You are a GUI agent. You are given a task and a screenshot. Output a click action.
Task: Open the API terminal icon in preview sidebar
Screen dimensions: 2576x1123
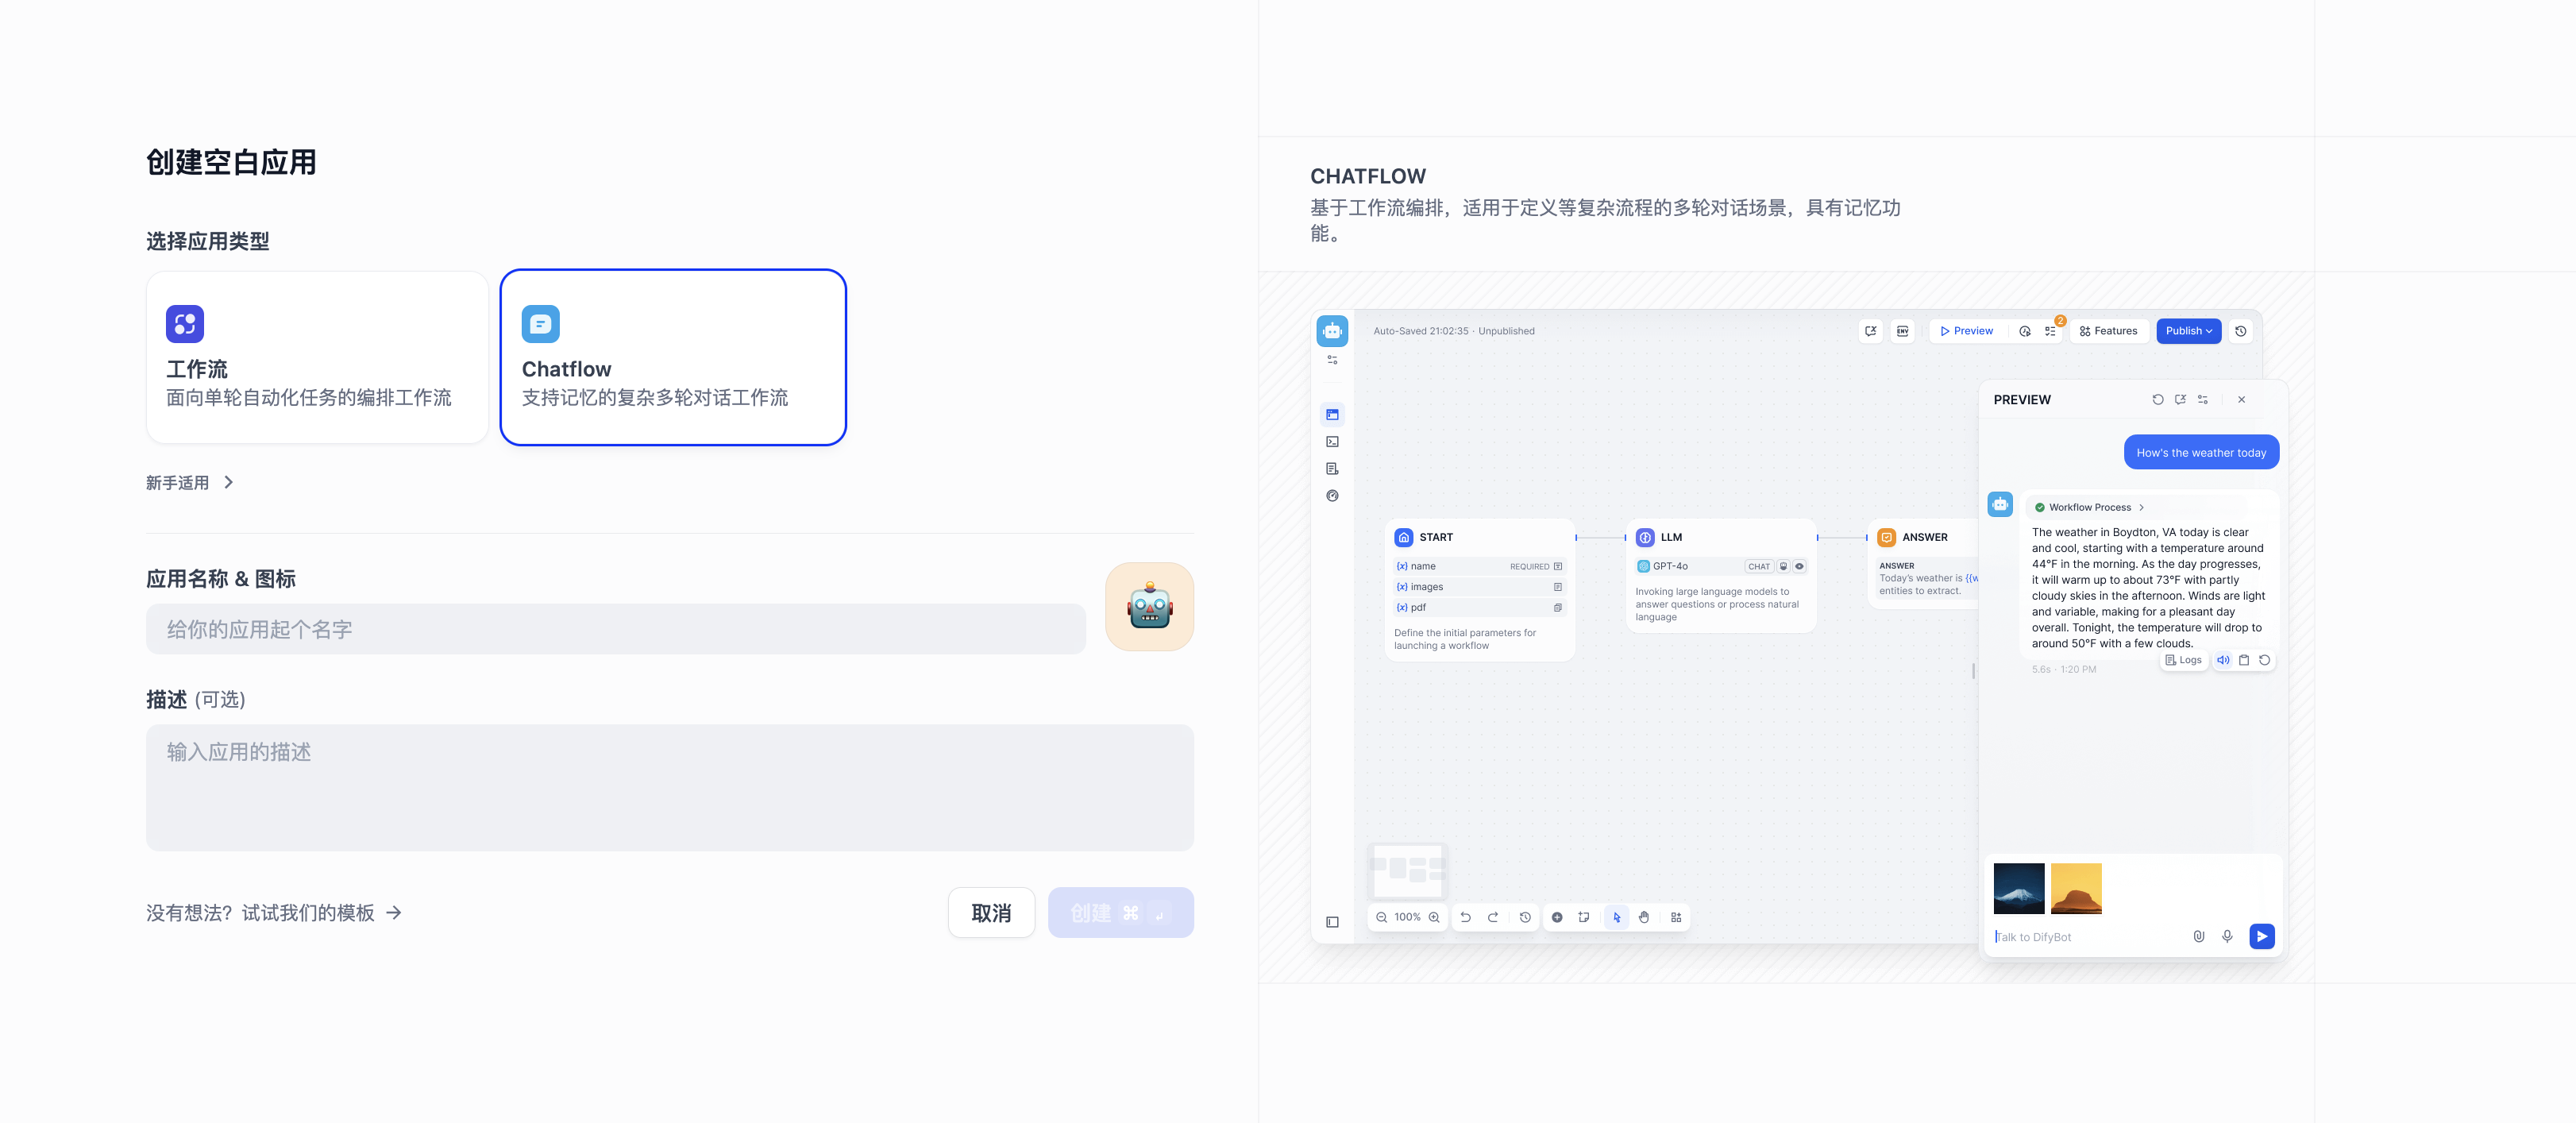[x=1332, y=442]
